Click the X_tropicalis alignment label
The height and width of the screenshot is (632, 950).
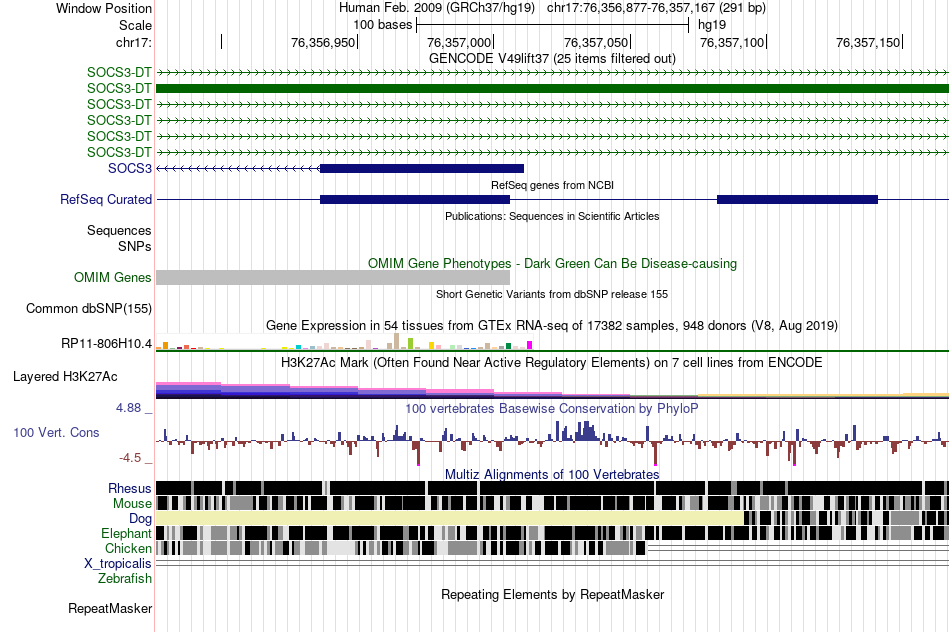point(118,564)
